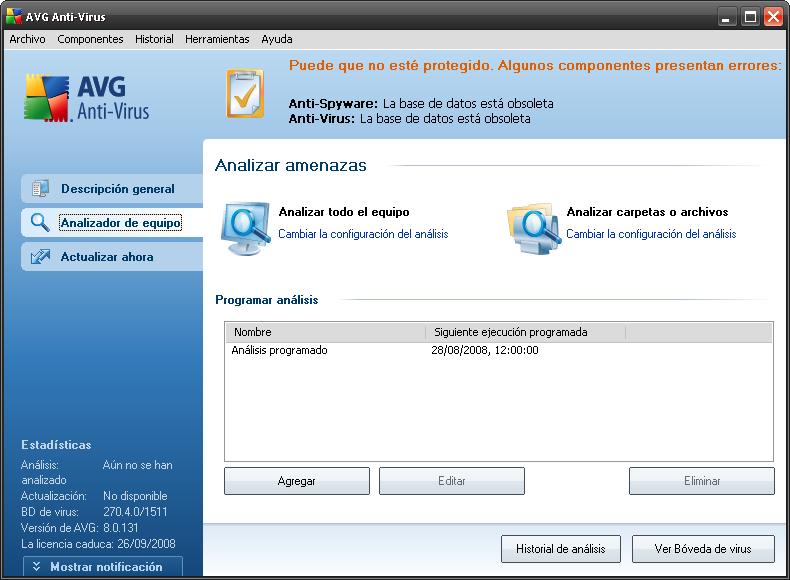
Task: Click the clipboard checkmark status icon
Action: [x=245, y=94]
